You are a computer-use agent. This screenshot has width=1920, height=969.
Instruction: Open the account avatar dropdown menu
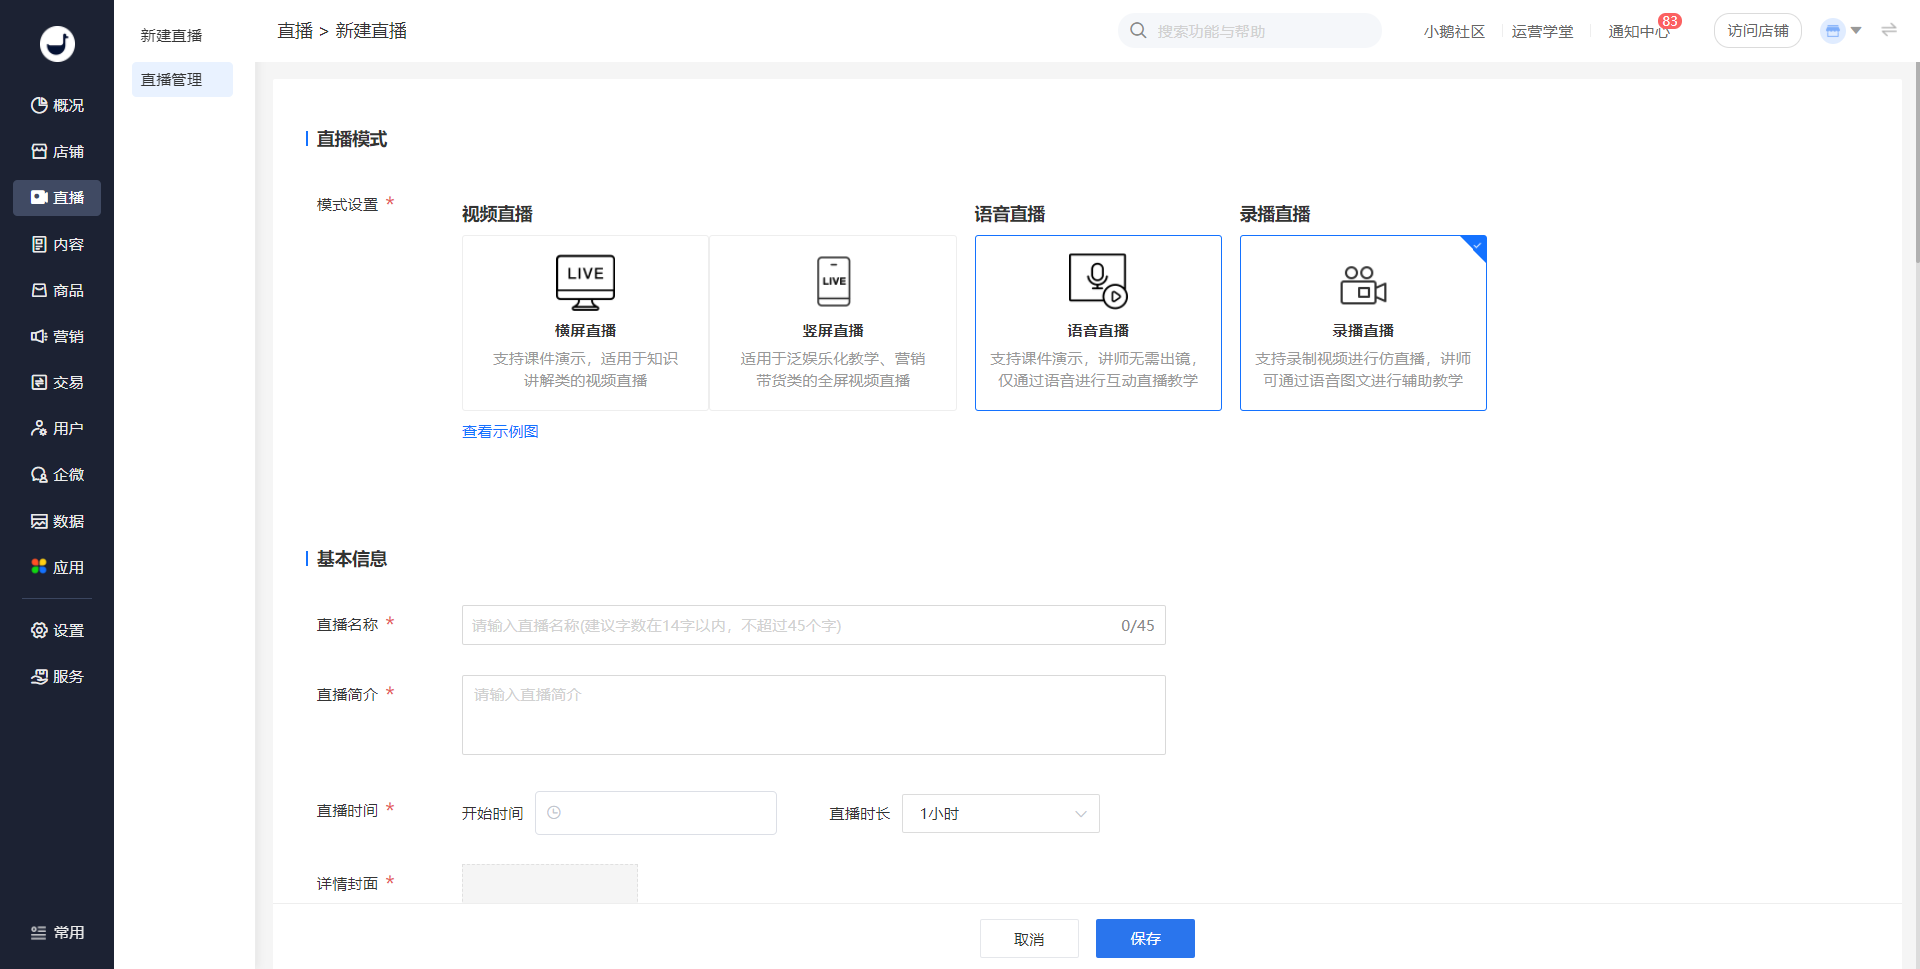1840,31
